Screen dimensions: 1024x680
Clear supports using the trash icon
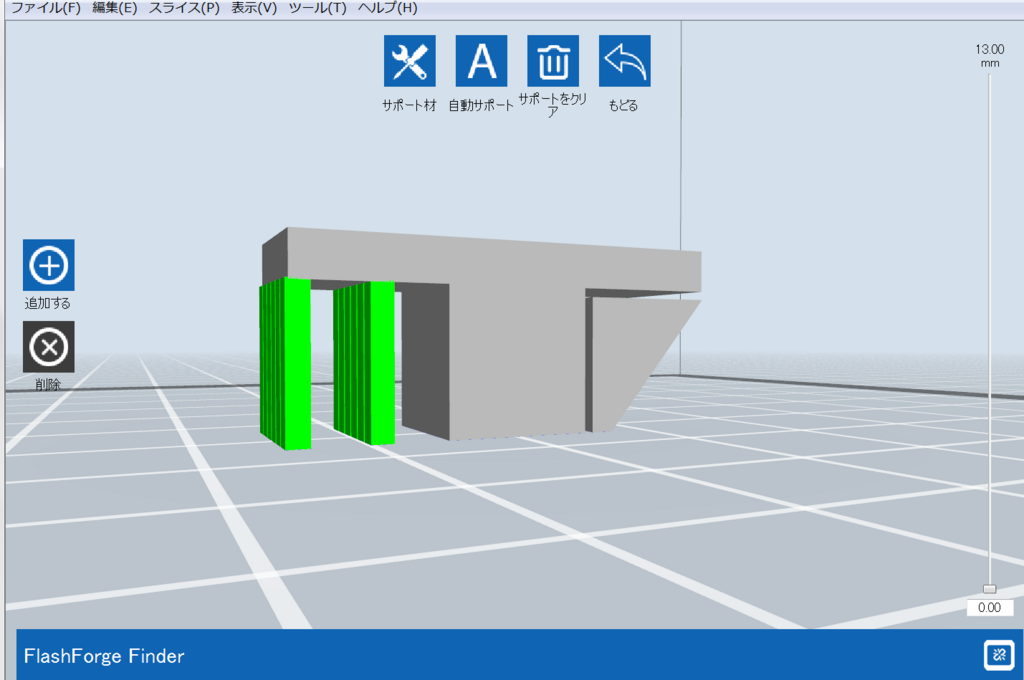click(x=553, y=61)
